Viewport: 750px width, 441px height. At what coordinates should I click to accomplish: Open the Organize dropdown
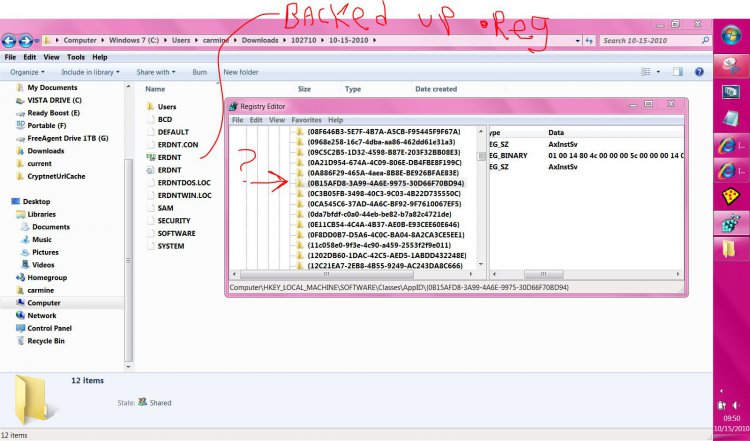tap(27, 72)
